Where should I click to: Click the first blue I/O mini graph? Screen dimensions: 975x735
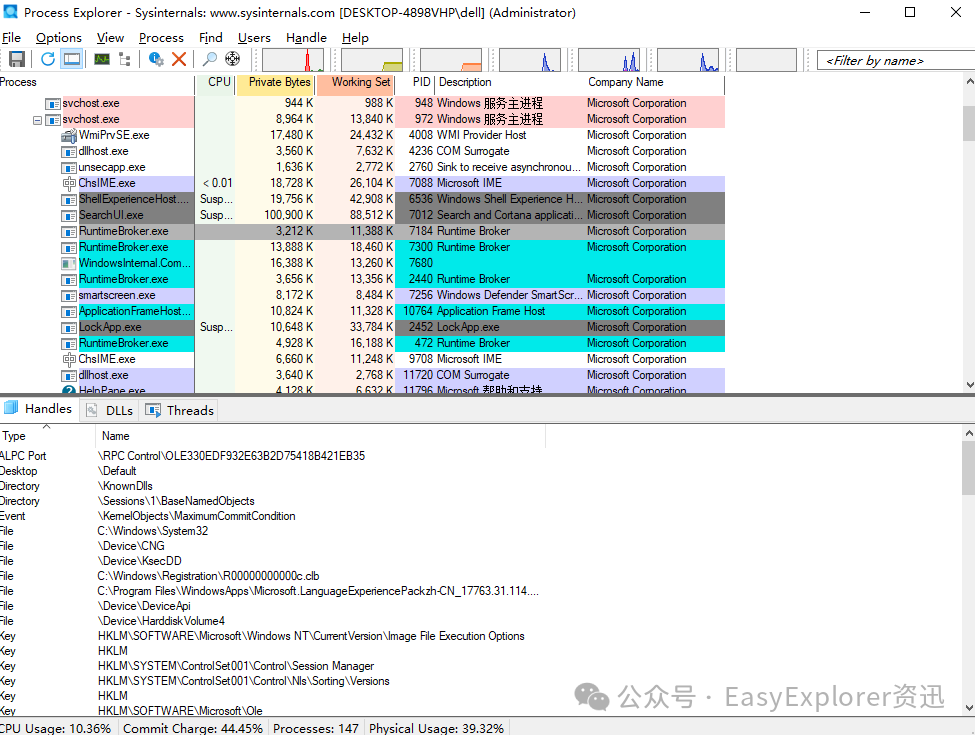point(530,60)
